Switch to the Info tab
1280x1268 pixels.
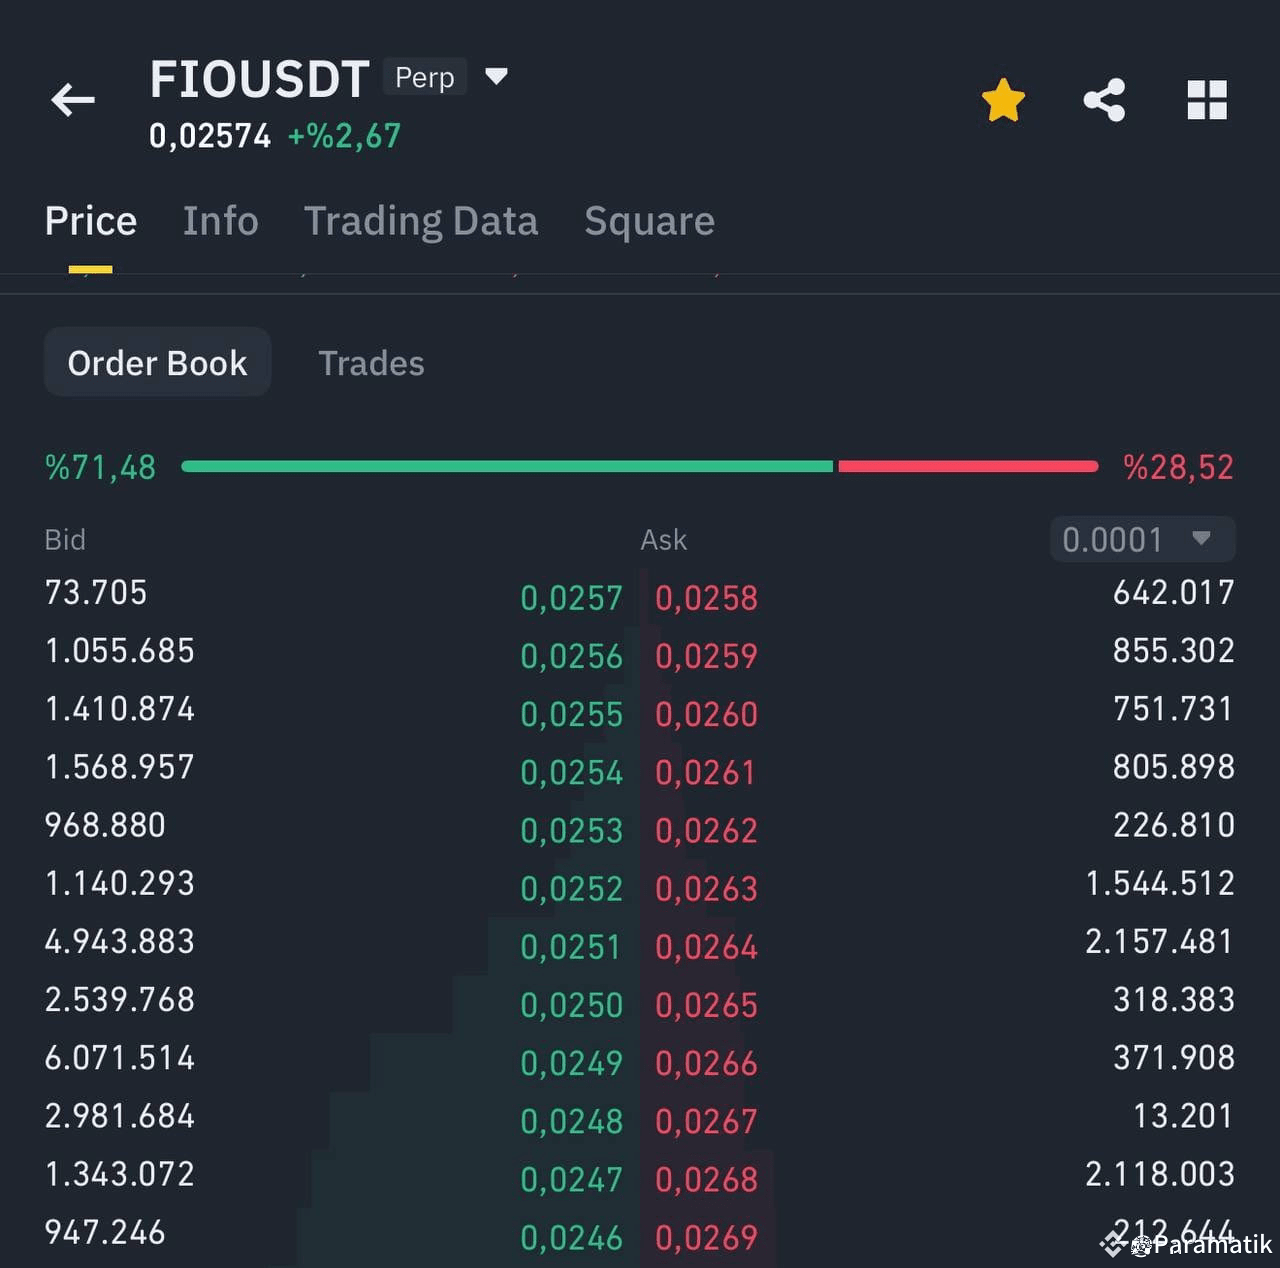point(220,221)
